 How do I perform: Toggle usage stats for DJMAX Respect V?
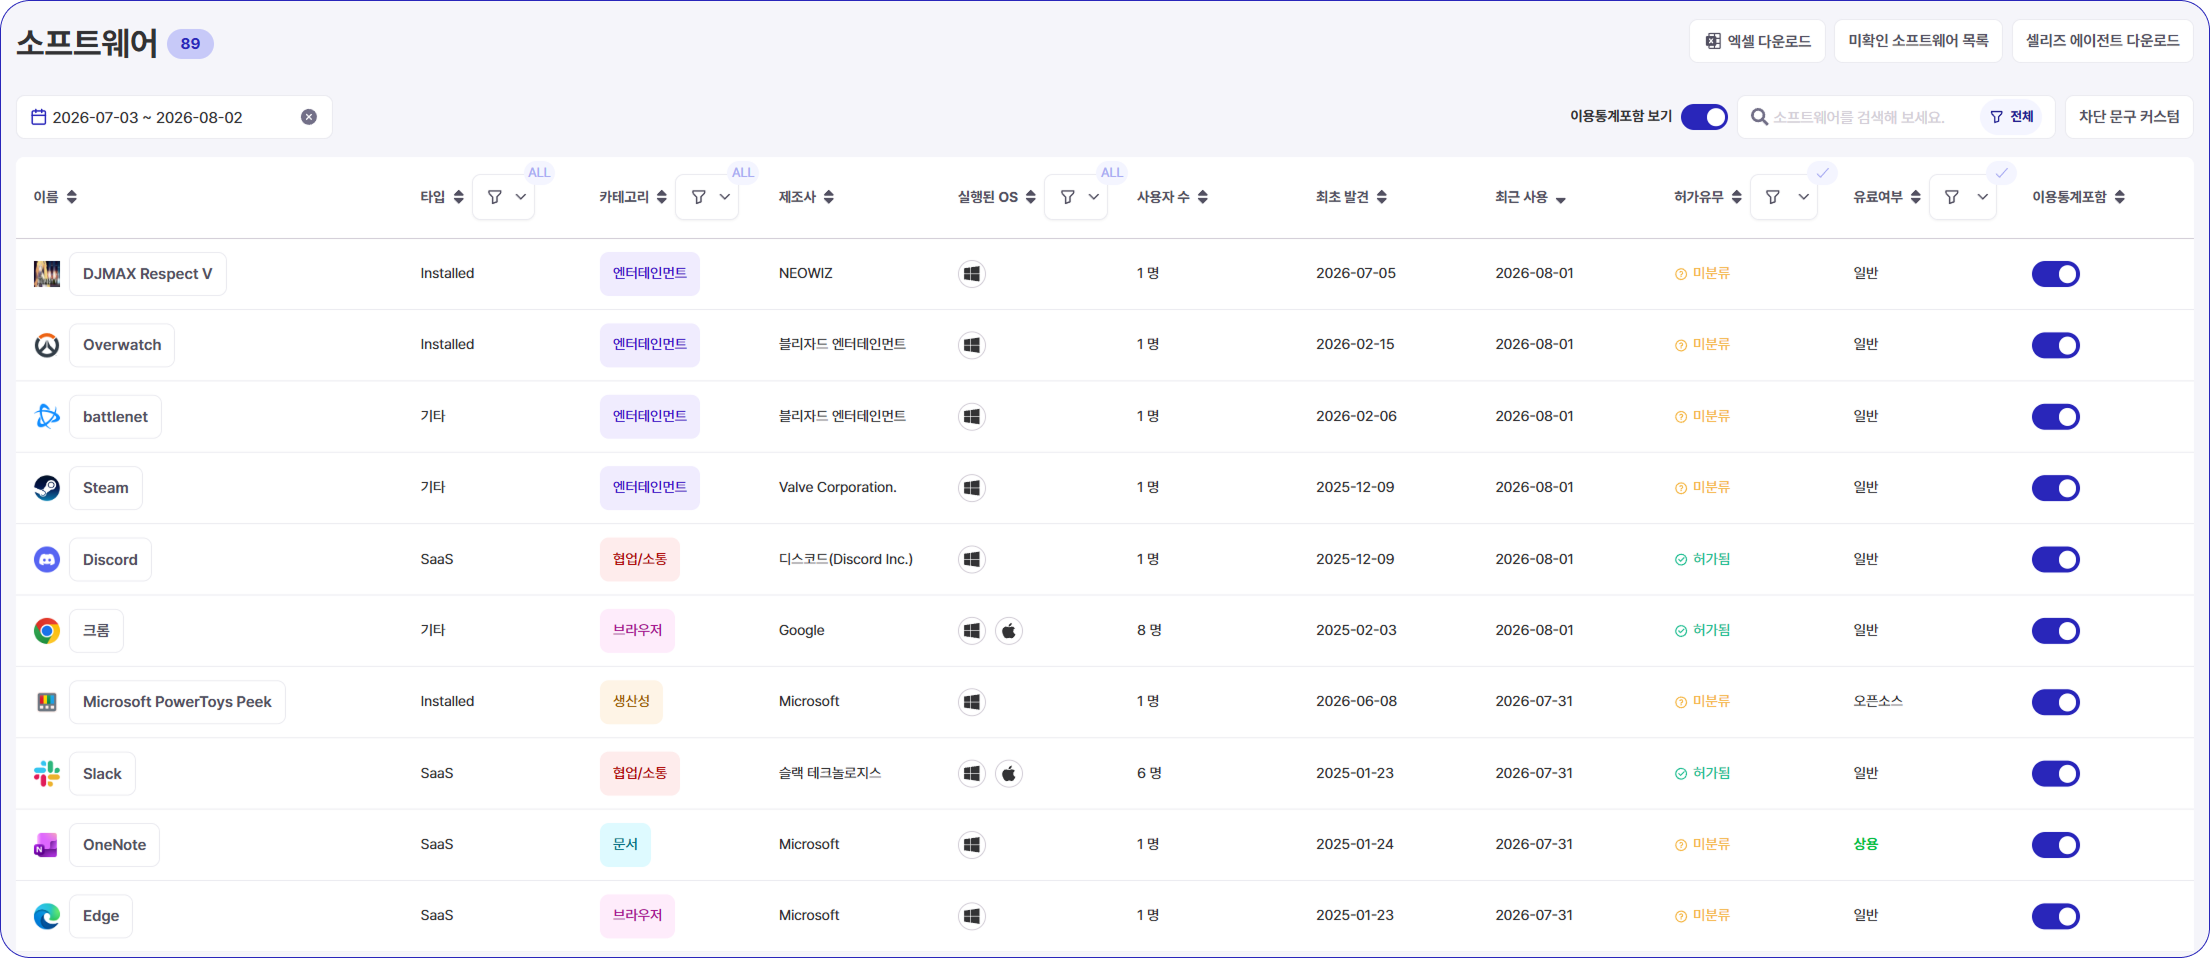tap(2056, 274)
